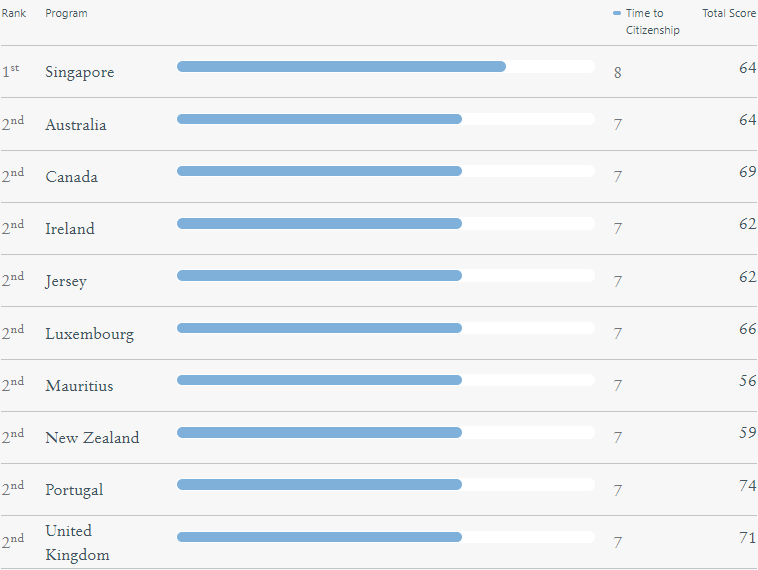Open the Luxembourg program entry
Image resolution: width=758 pixels, height=570 pixels.
pyautogui.click(x=89, y=334)
